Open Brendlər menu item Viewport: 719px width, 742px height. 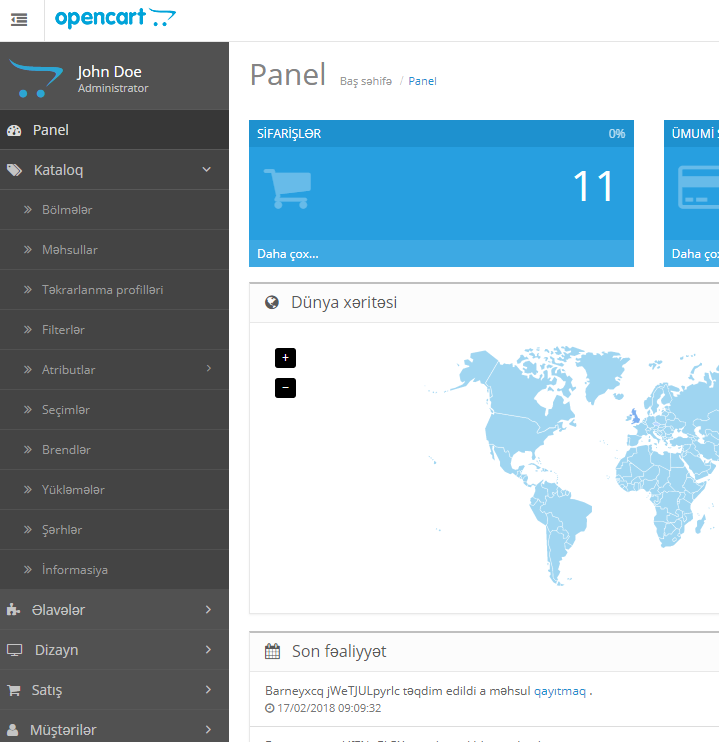pos(115,450)
